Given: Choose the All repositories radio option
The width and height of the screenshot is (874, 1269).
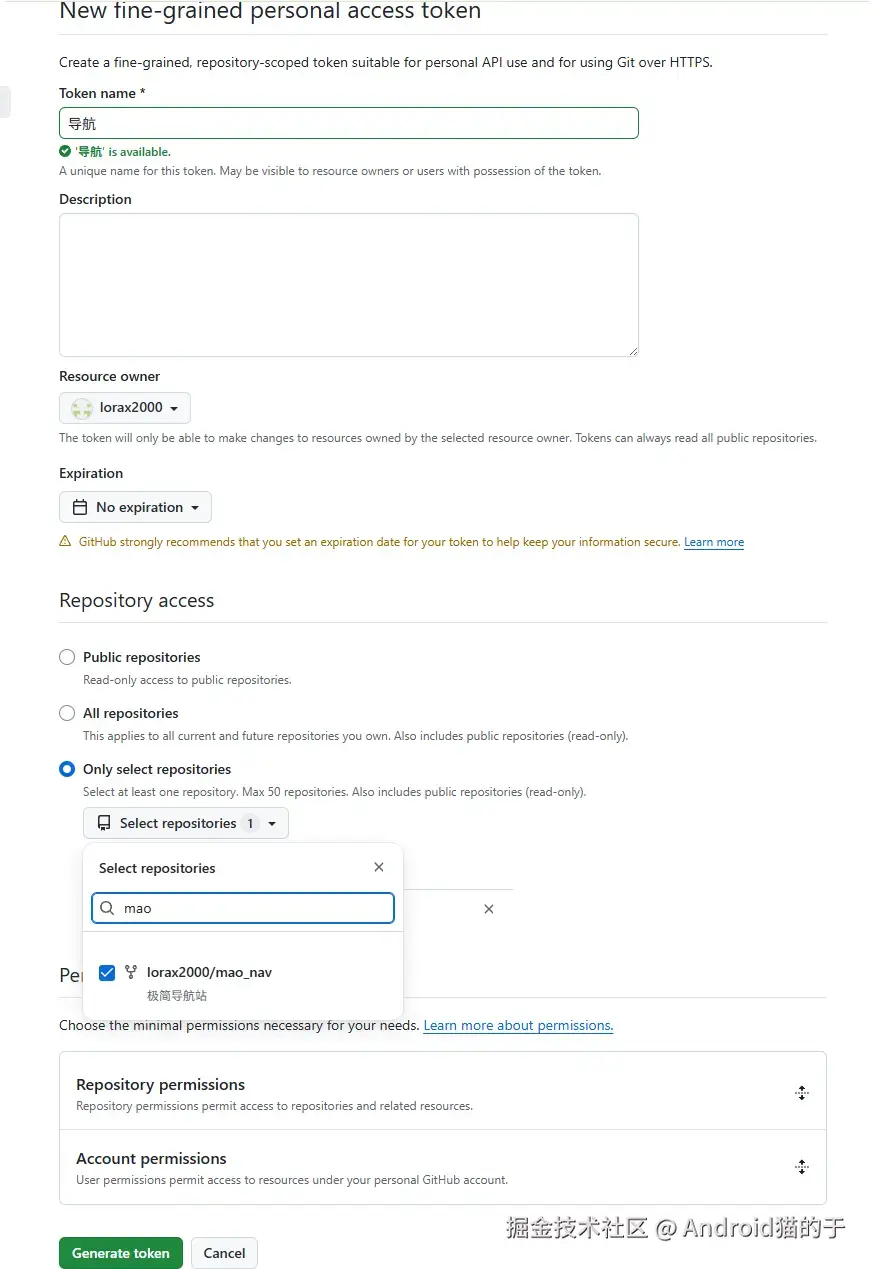Looking at the screenshot, I should pos(67,713).
